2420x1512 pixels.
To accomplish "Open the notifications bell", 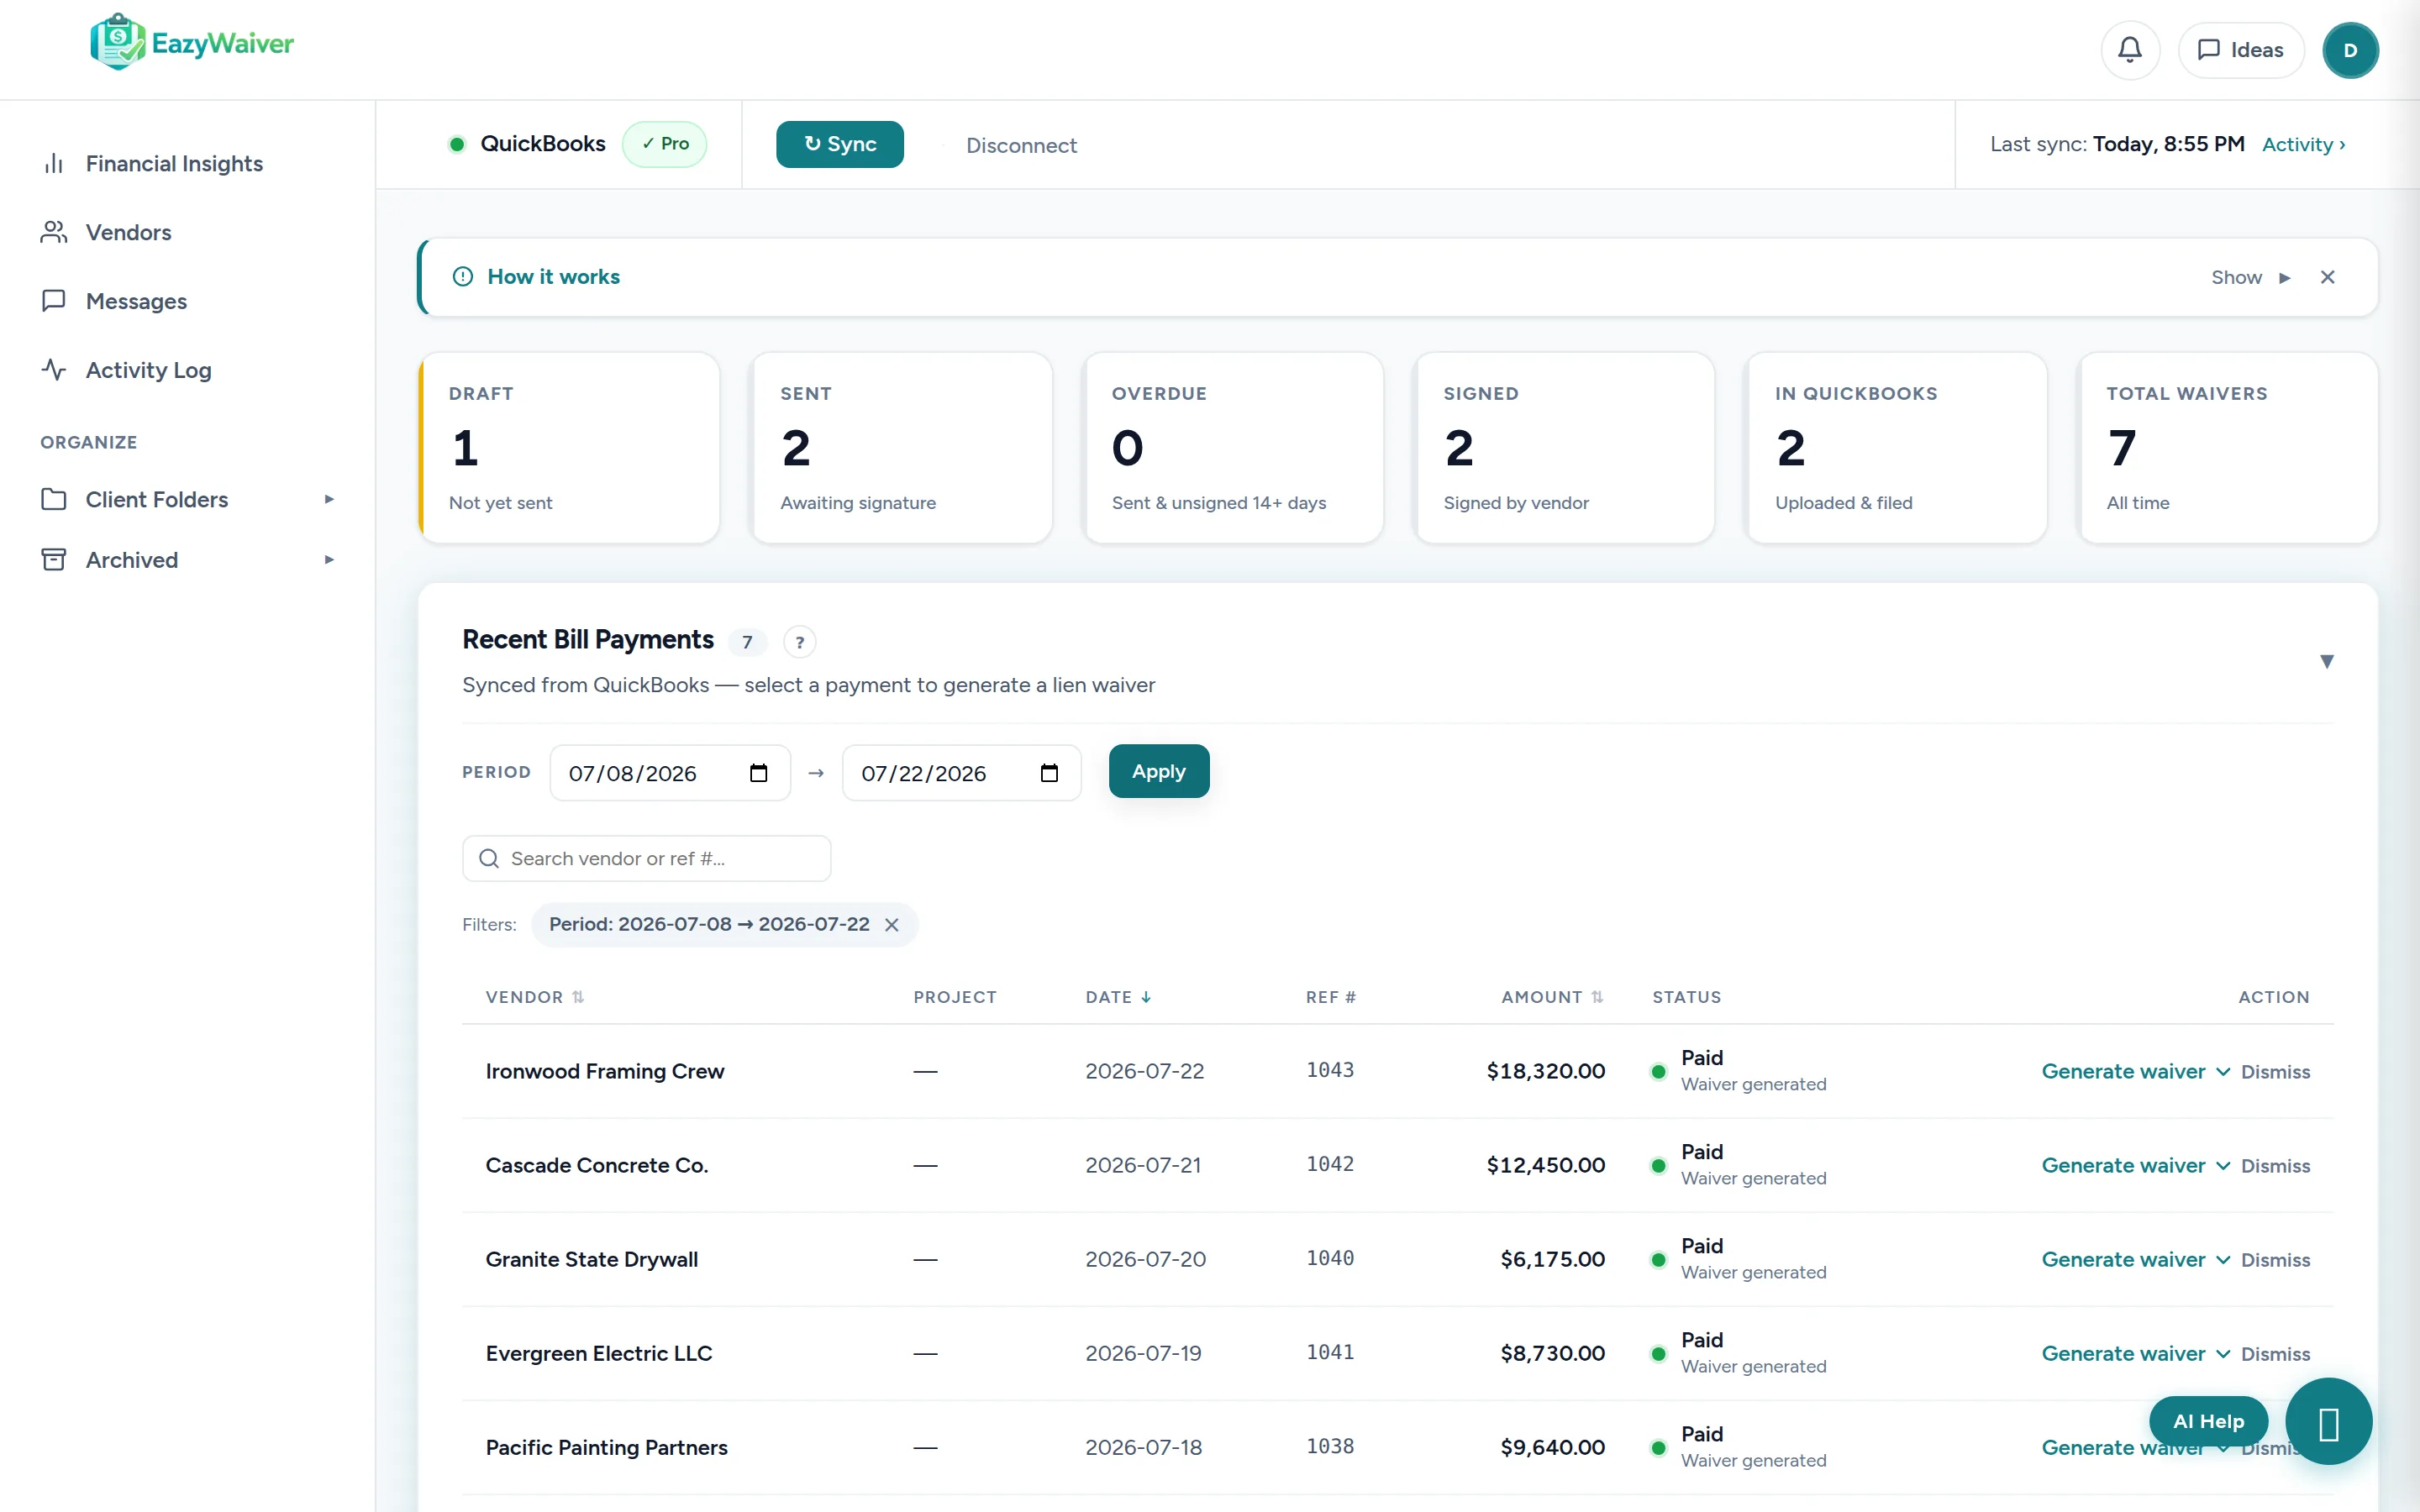I will [2130, 50].
